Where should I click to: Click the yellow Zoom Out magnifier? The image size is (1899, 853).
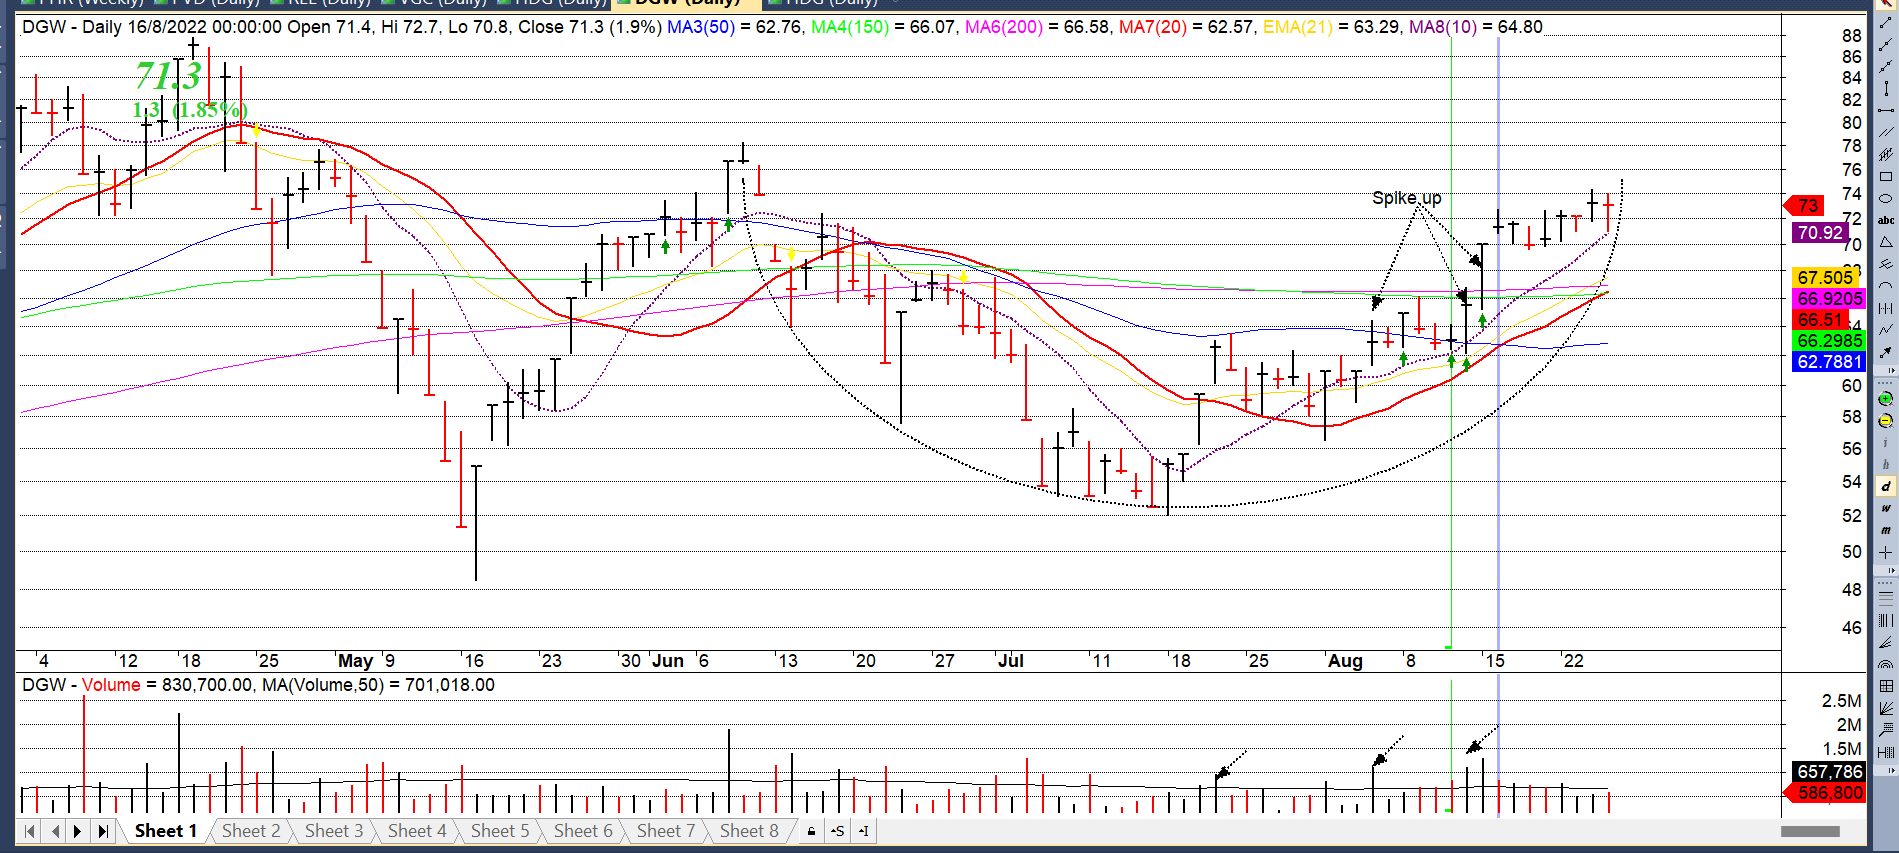1886,421
